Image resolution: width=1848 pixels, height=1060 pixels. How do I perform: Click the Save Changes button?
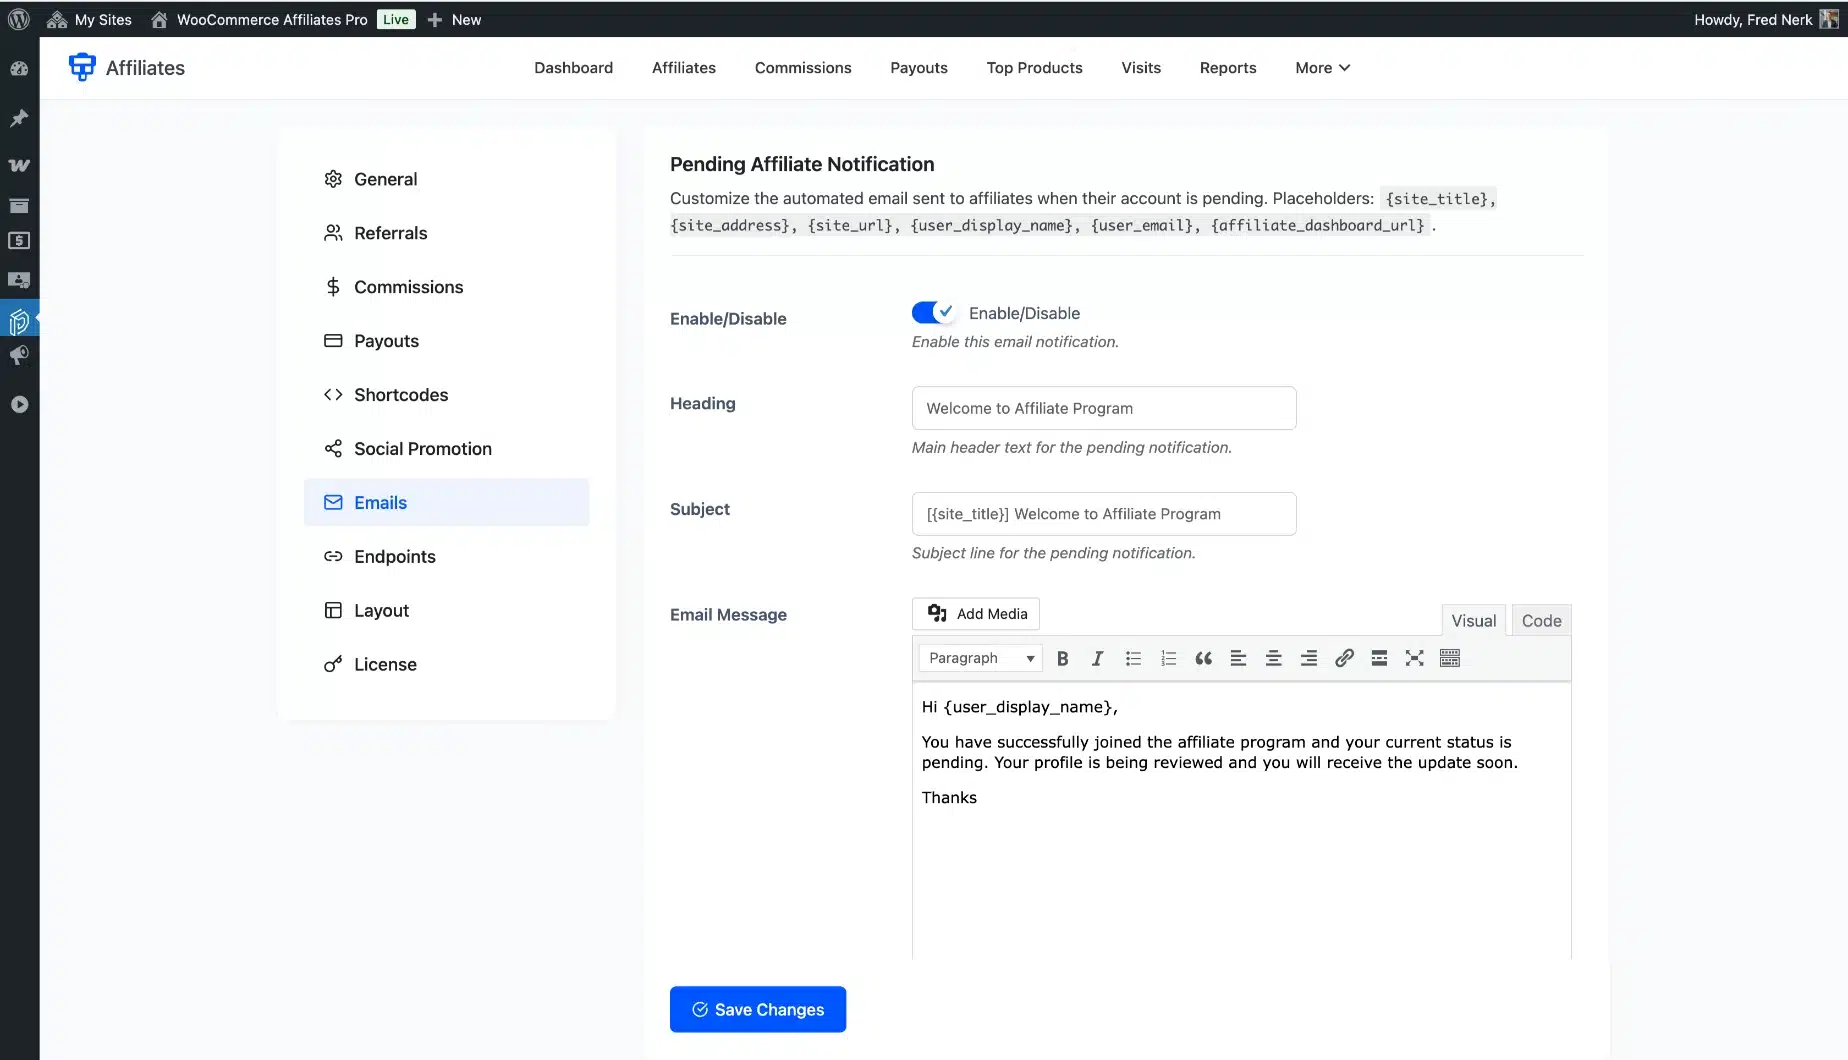757,1010
